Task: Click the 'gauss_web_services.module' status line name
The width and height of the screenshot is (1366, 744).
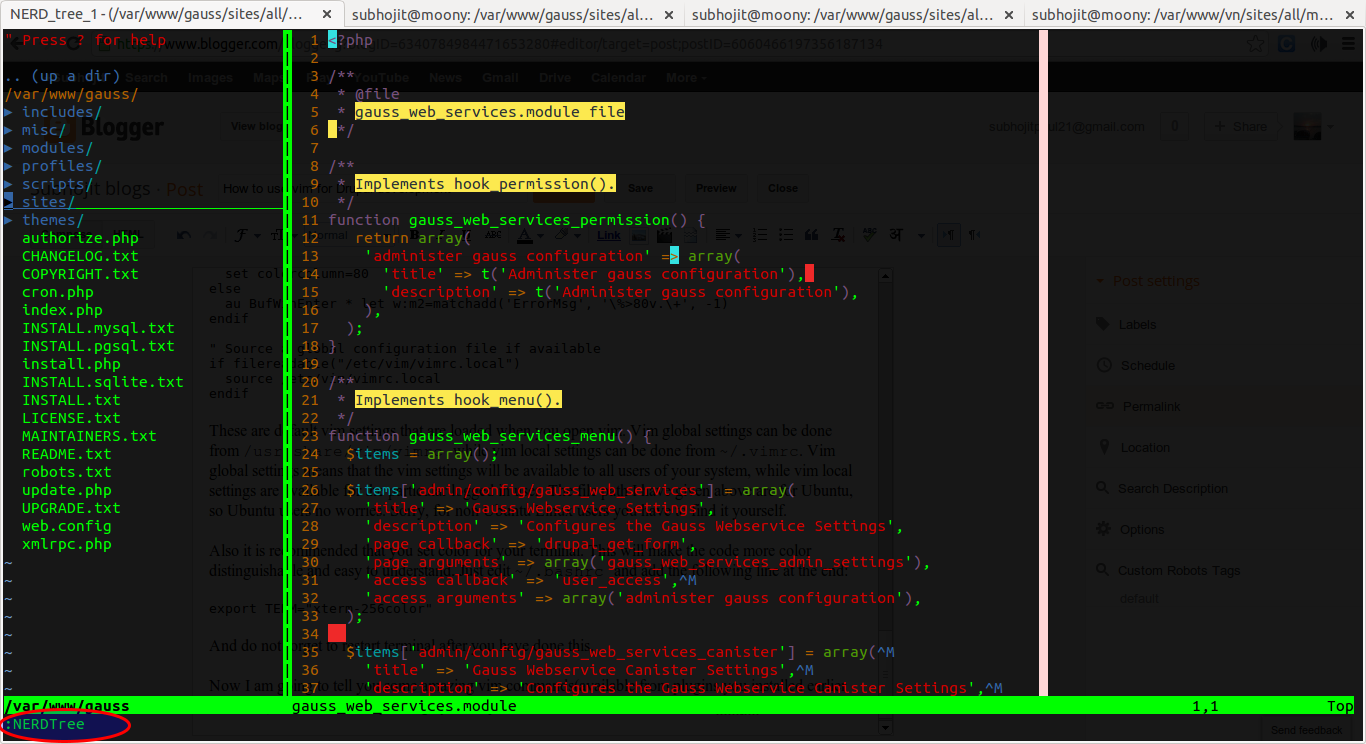Action: tap(404, 706)
